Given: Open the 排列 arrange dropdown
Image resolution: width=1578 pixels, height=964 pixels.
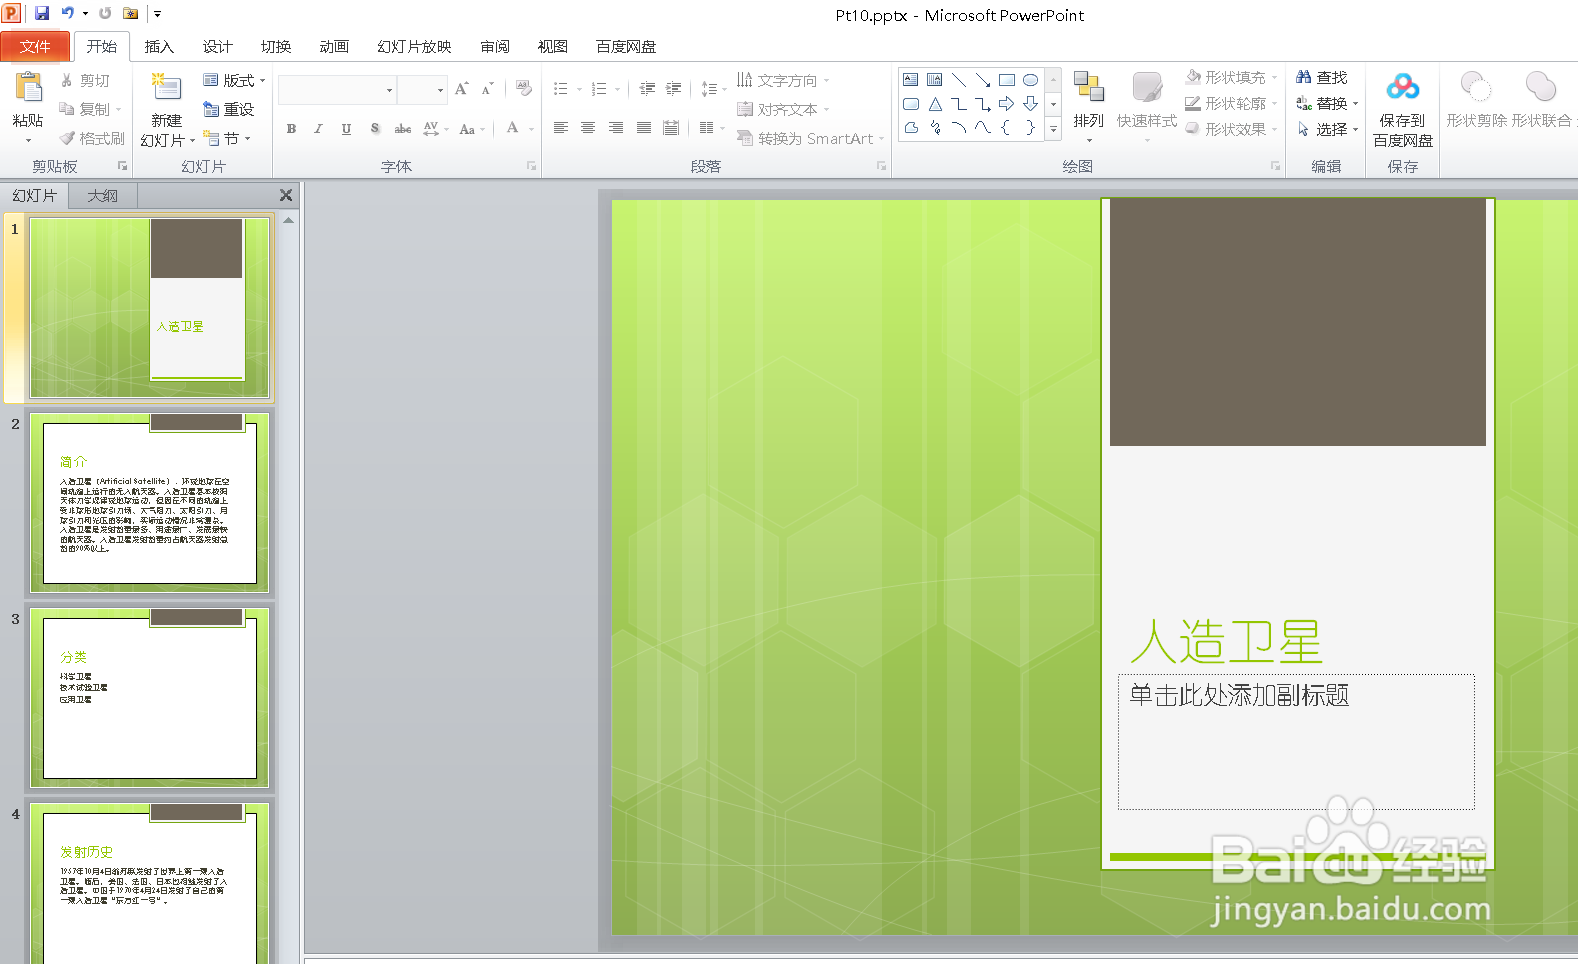Looking at the screenshot, I should [x=1088, y=105].
